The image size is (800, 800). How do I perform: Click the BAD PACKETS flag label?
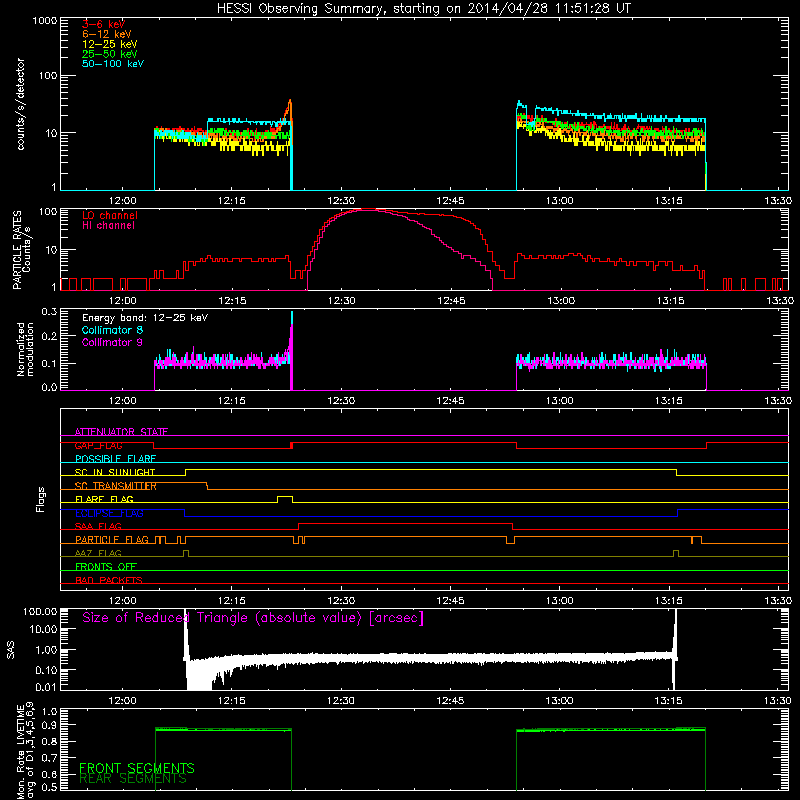click(109, 580)
